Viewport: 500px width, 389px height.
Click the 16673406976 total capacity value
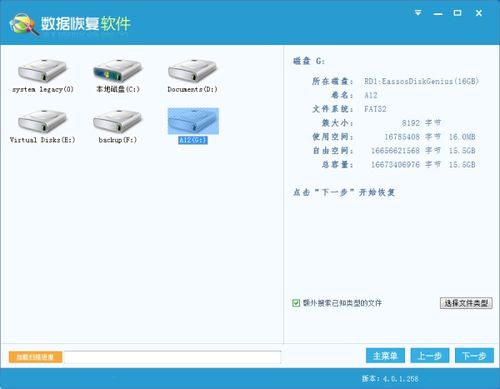click(x=395, y=165)
